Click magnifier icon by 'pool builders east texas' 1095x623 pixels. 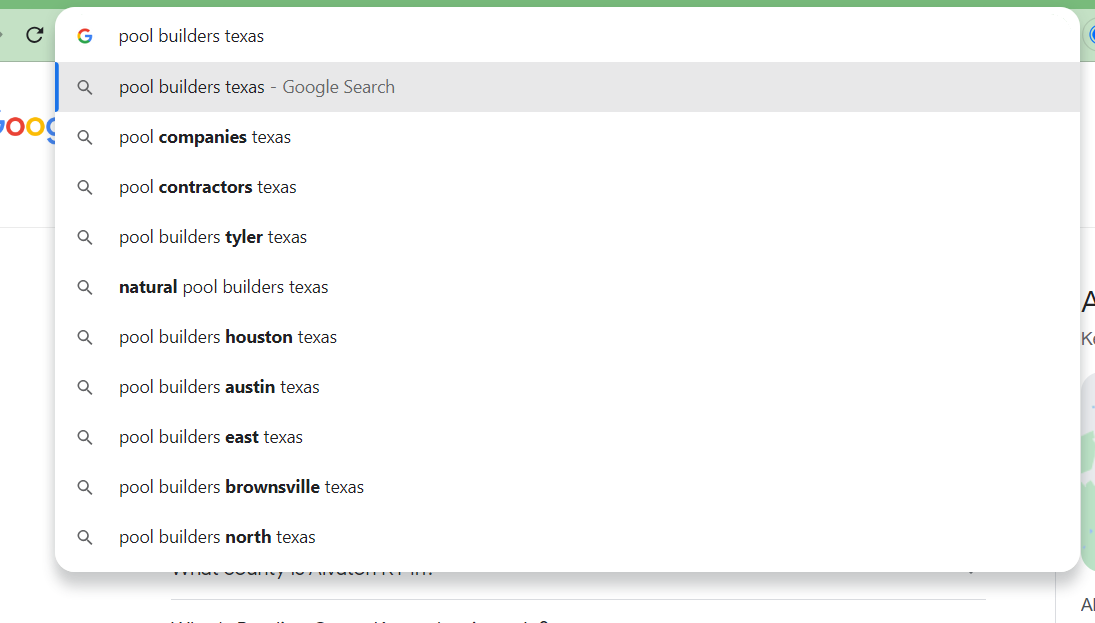coord(84,437)
